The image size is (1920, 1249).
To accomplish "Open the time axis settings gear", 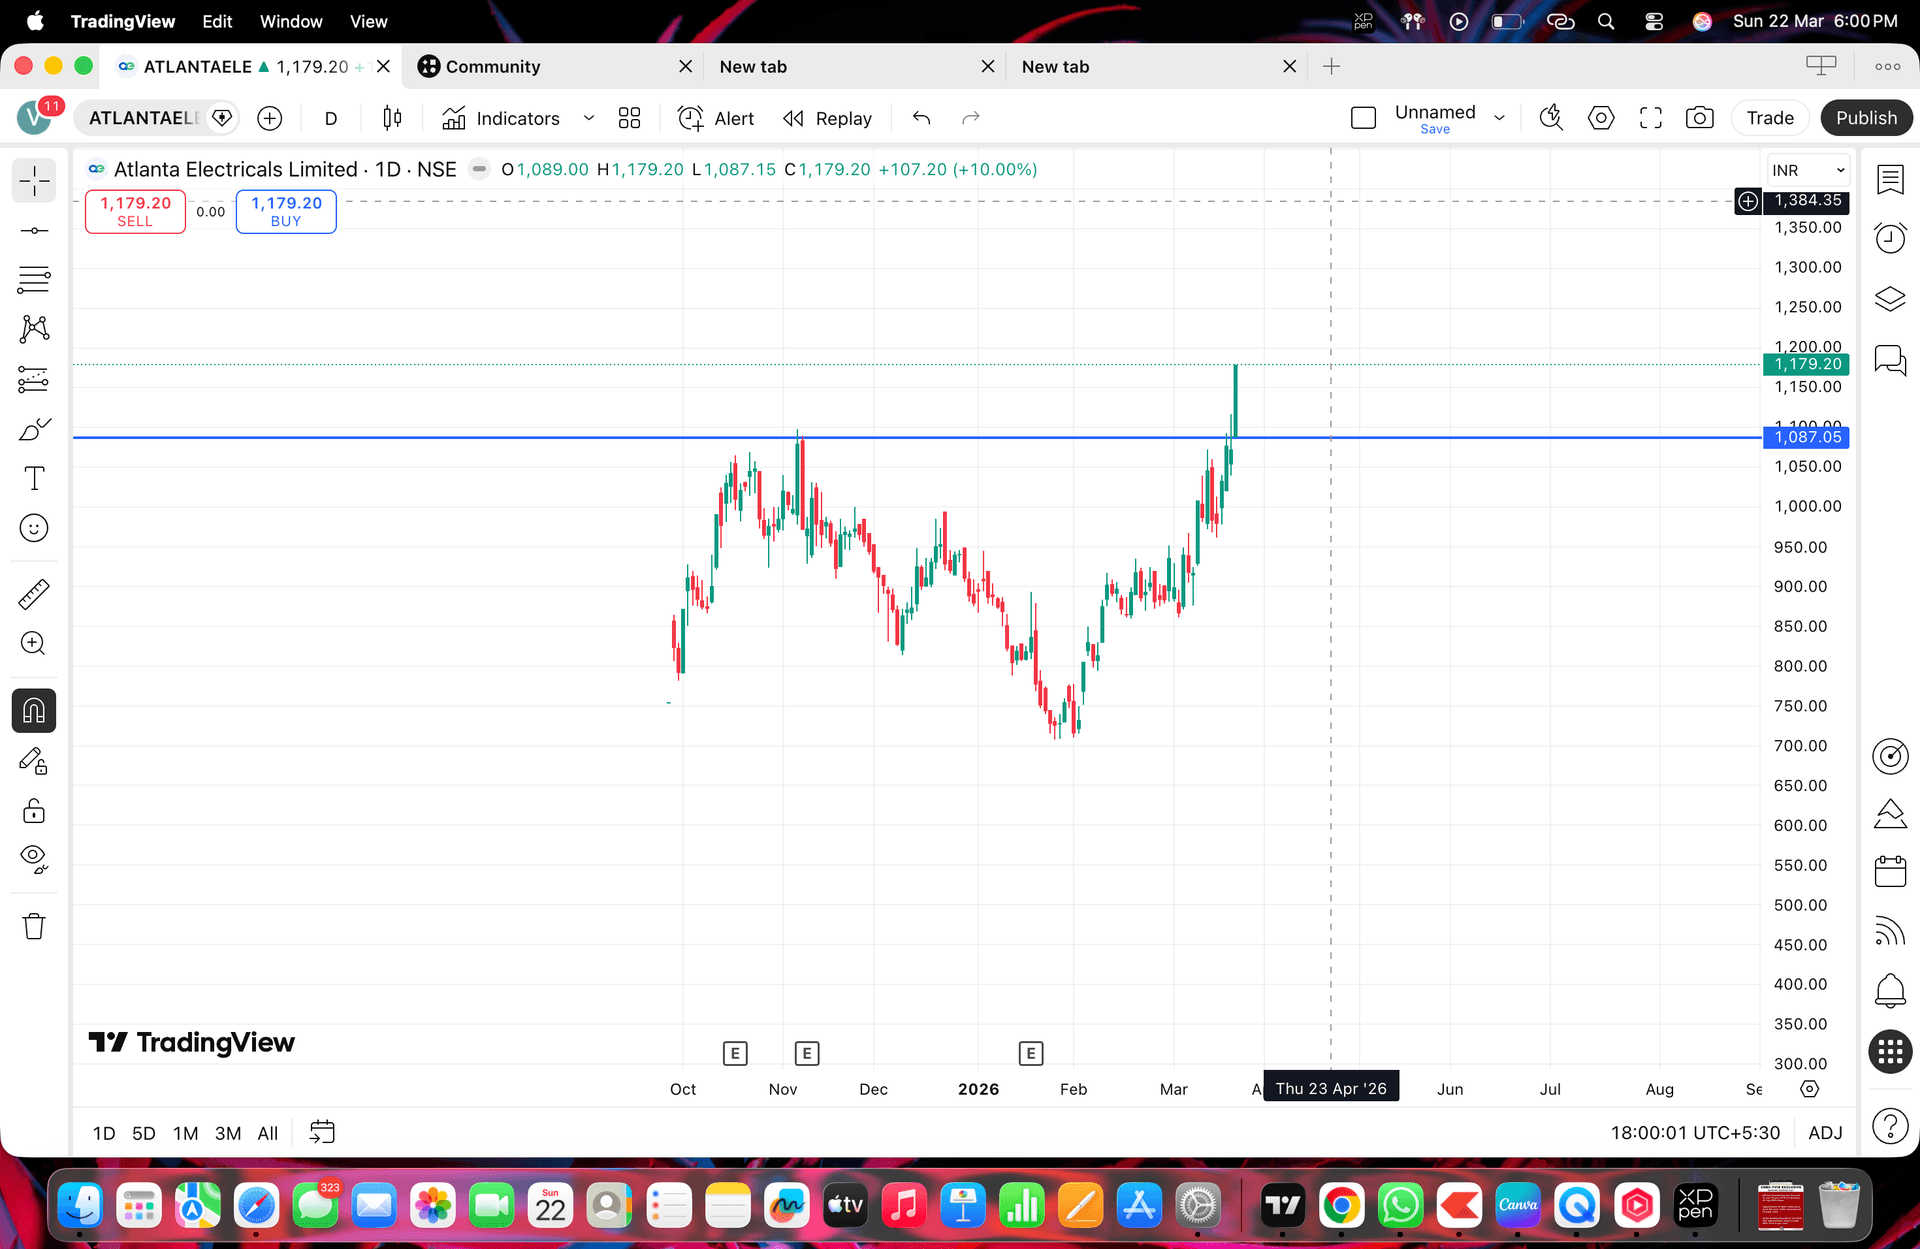I will click(x=1809, y=1089).
